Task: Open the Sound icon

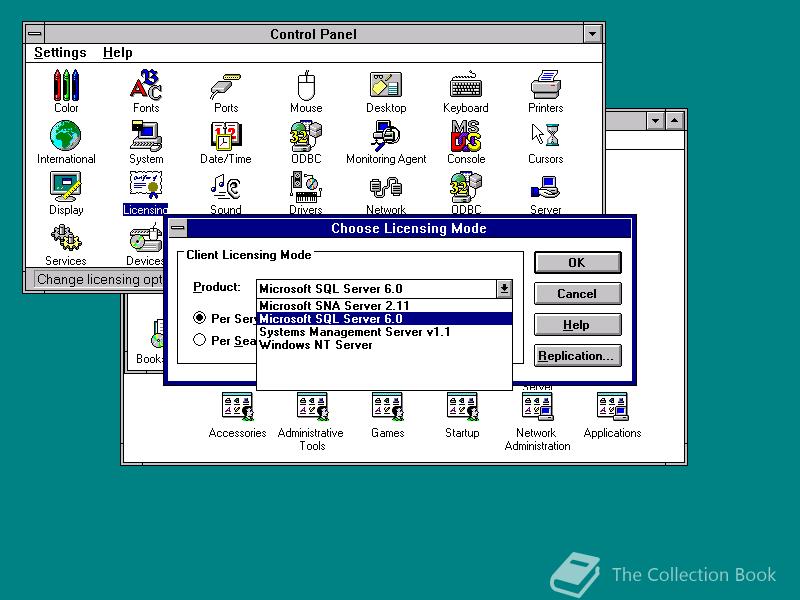Action: (x=226, y=193)
